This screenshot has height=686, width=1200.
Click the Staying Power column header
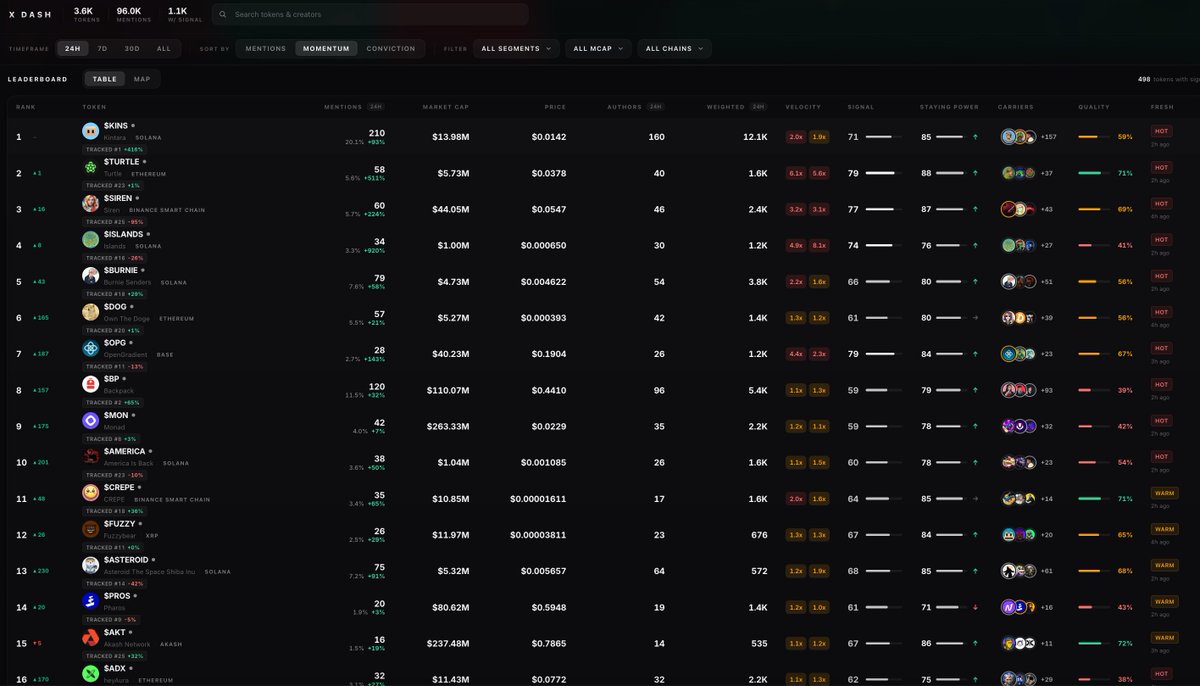[949, 106]
